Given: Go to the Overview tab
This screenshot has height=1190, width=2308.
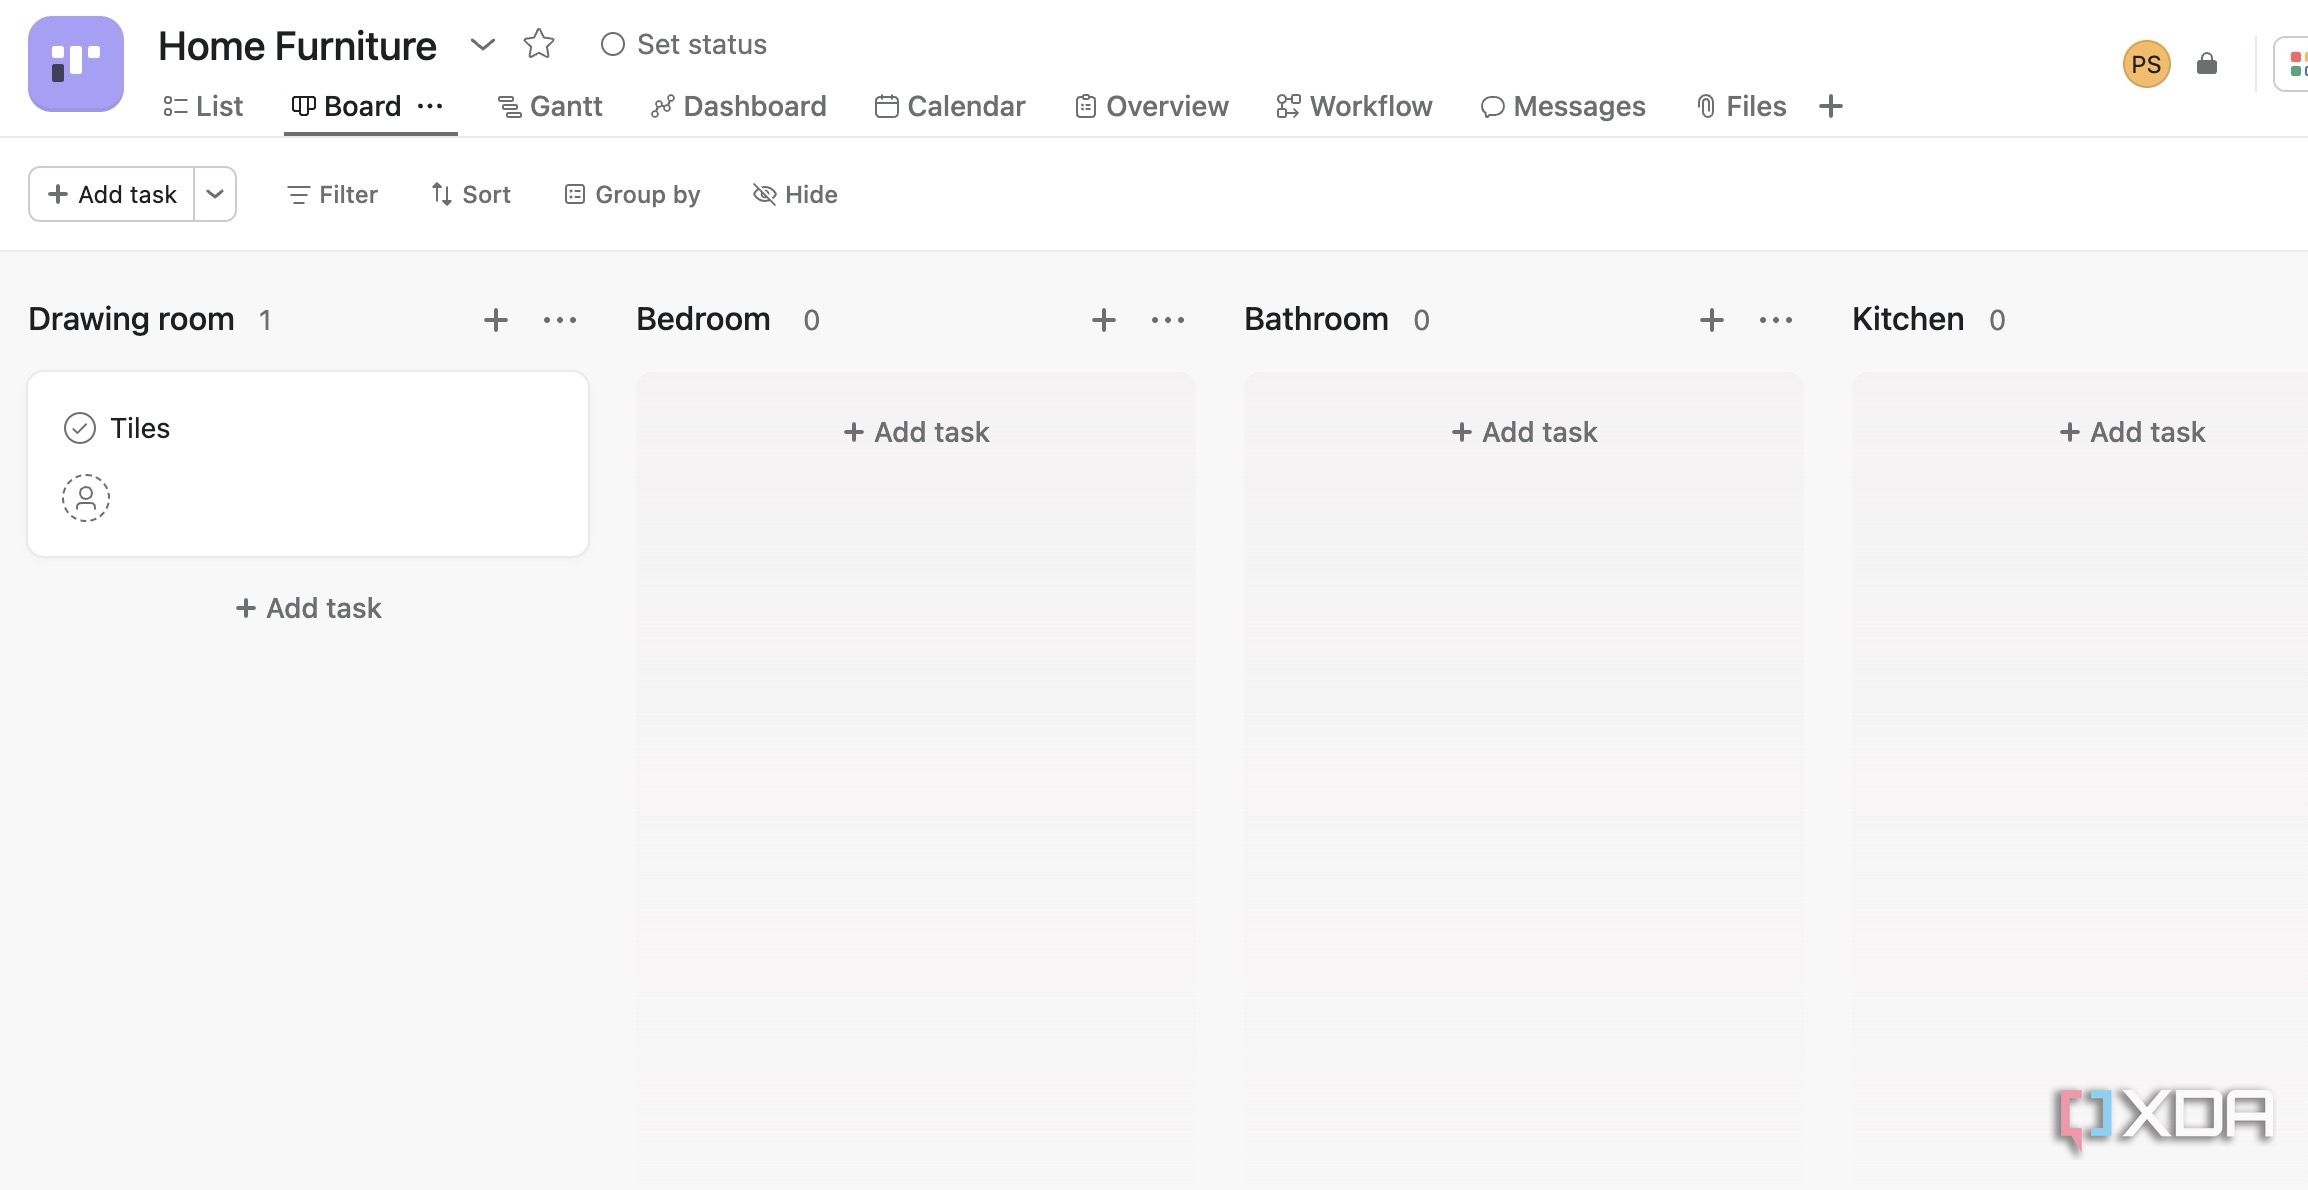Looking at the screenshot, I should click(x=1152, y=106).
